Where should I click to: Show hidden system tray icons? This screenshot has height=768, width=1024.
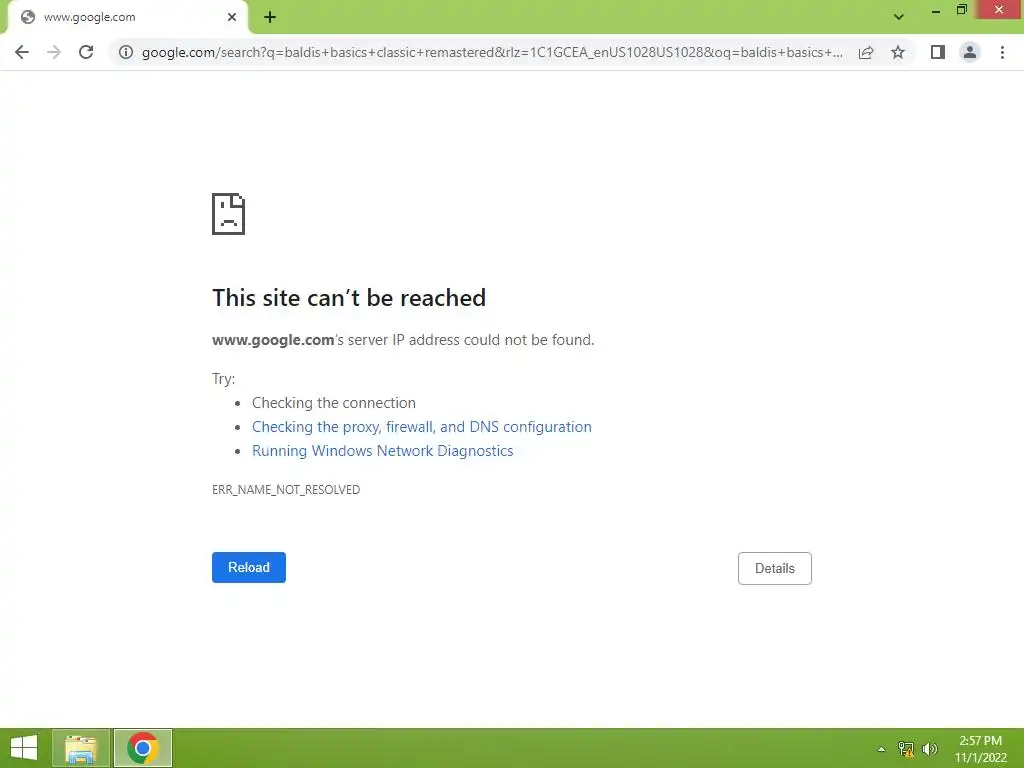coord(882,749)
